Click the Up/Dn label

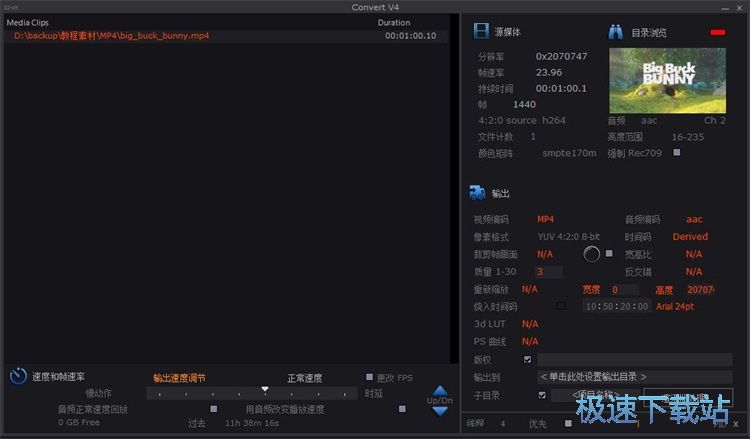tap(440, 400)
